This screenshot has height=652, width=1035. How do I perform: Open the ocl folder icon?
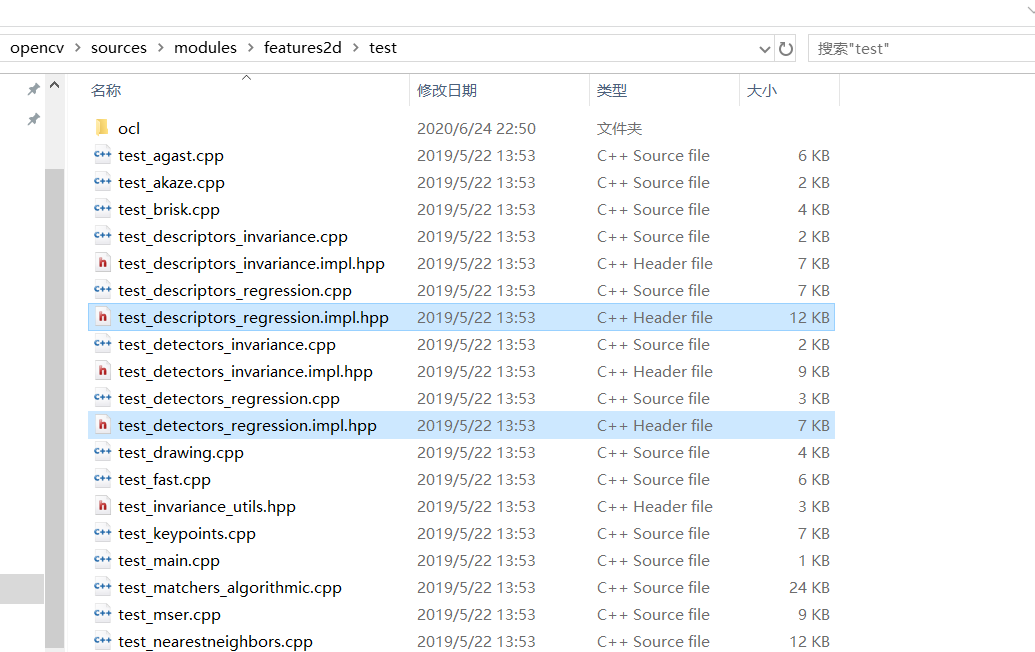pos(101,127)
